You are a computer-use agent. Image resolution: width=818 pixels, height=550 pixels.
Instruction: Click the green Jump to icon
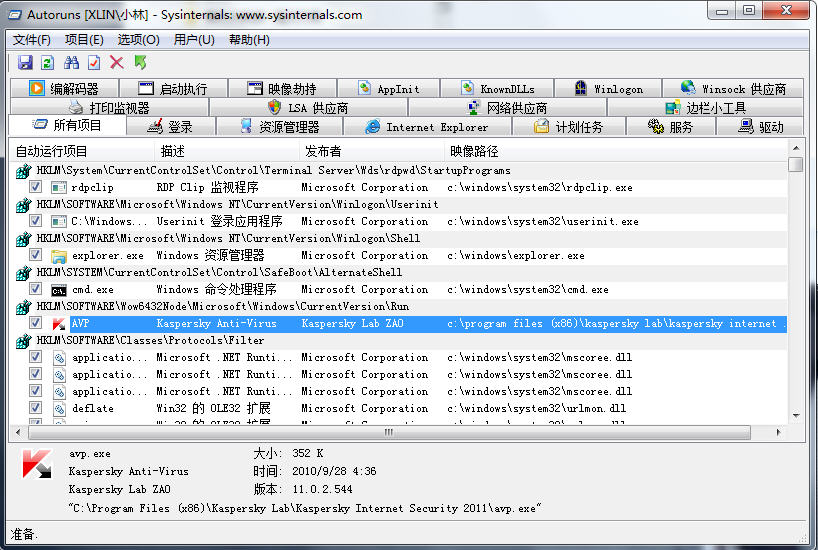140,63
